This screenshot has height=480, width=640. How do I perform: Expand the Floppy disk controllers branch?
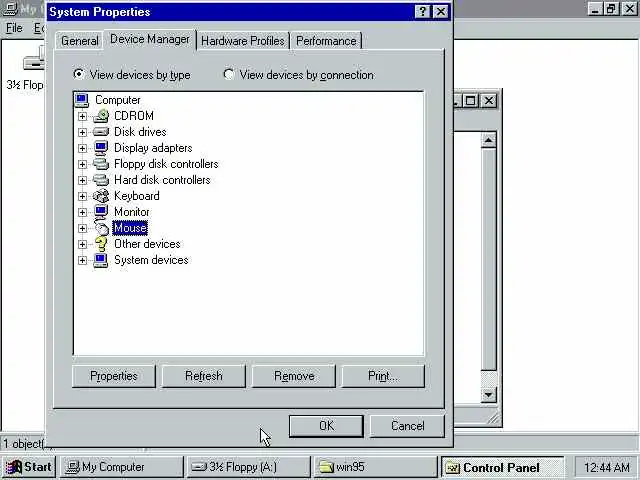click(x=82, y=164)
